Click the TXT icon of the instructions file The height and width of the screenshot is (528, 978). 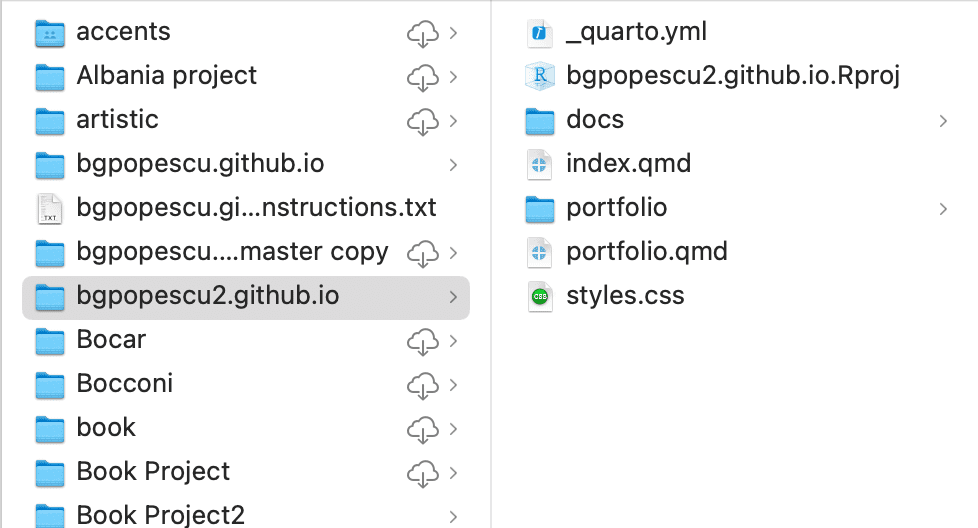tap(50, 208)
